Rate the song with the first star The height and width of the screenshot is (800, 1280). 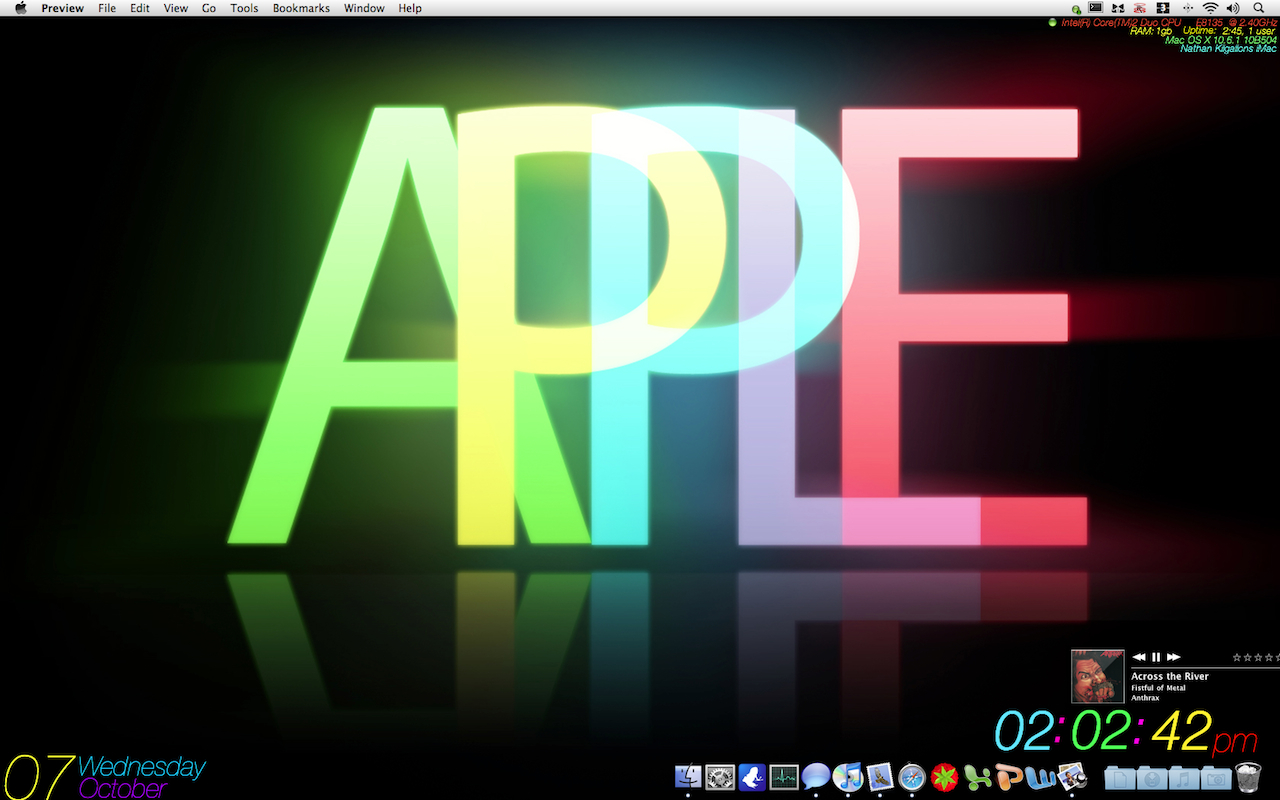click(1237, 657)
